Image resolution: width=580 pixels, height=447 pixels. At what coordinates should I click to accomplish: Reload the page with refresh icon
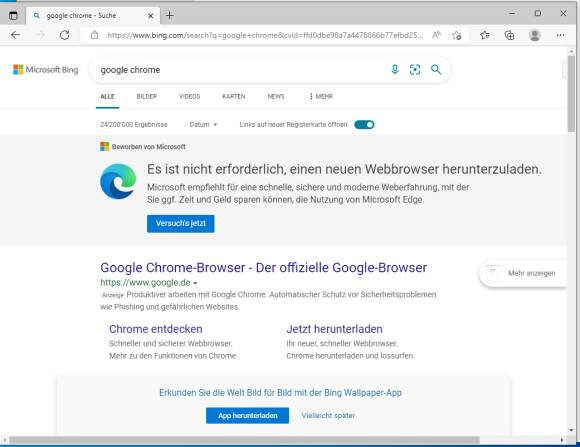tap(64, 35)
